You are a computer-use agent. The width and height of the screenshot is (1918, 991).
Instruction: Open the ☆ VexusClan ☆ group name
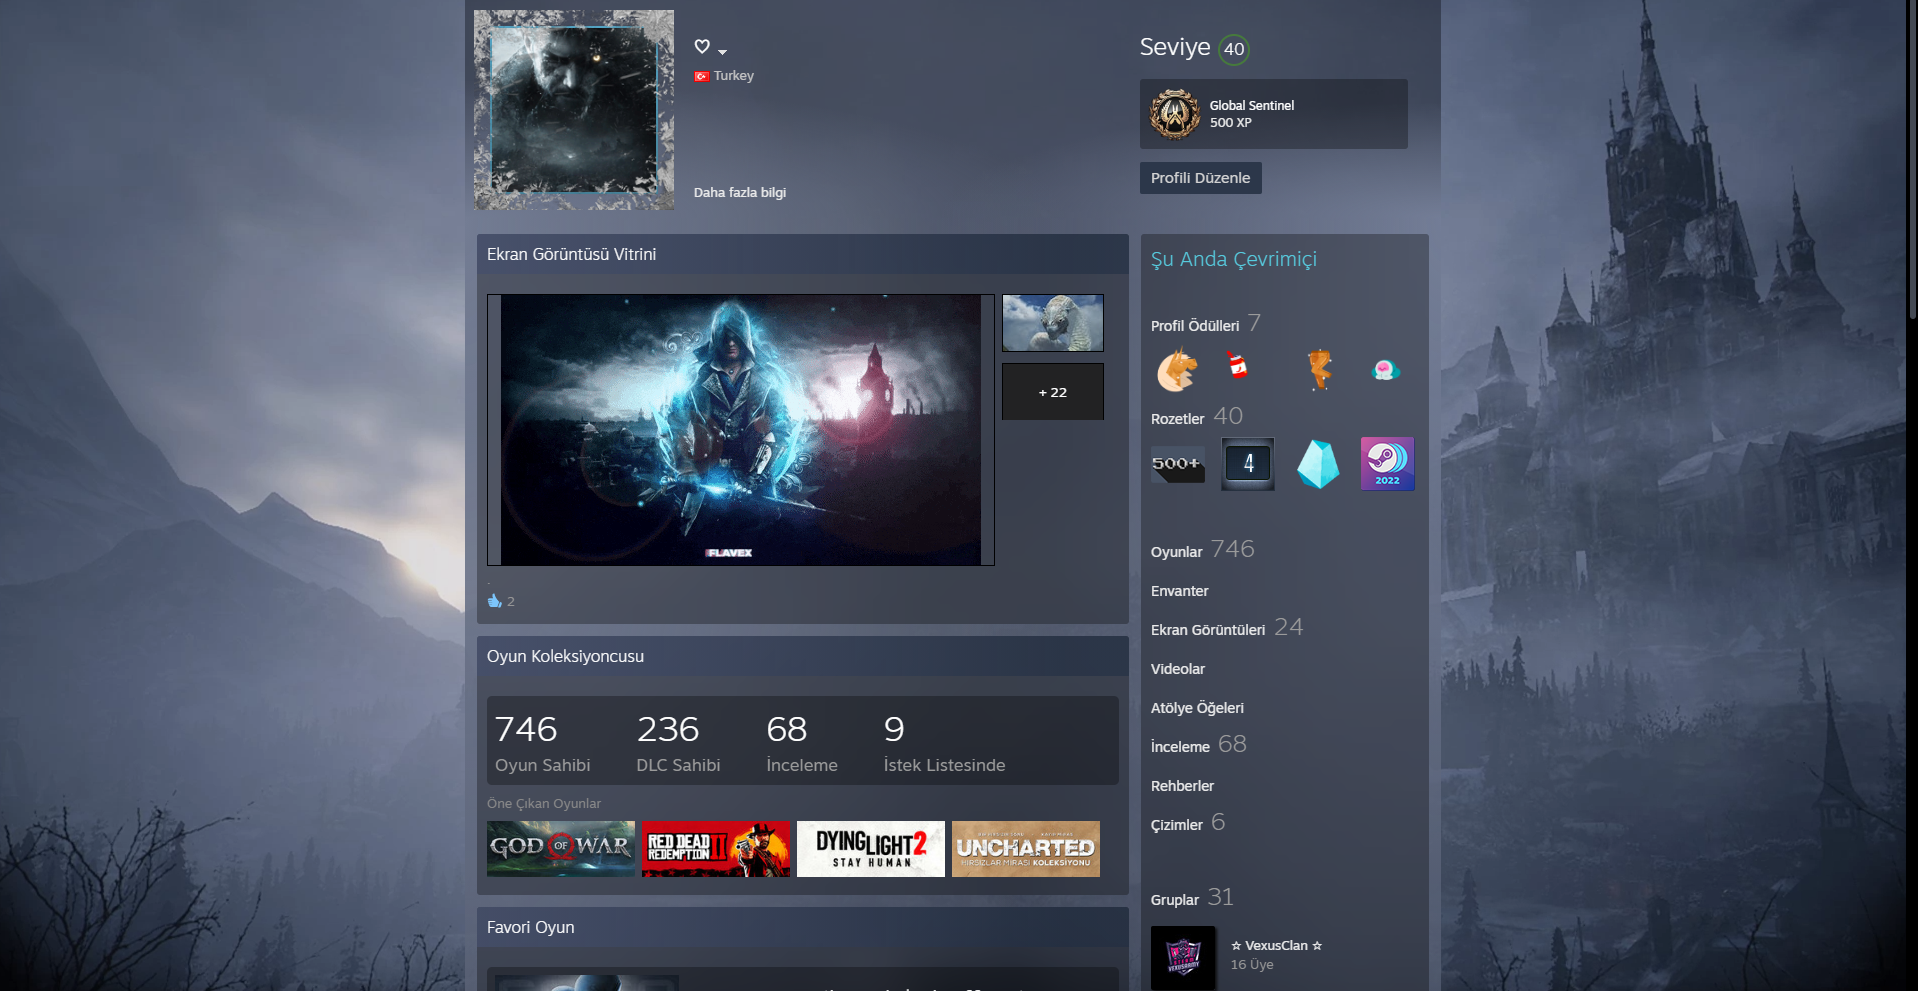click(x=1276, y=946)
